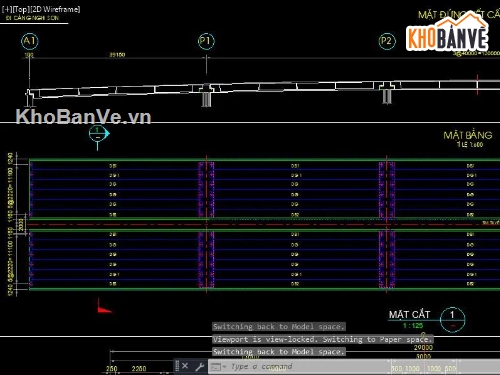Grab the command line drag handle

click(x=177, y=366)
